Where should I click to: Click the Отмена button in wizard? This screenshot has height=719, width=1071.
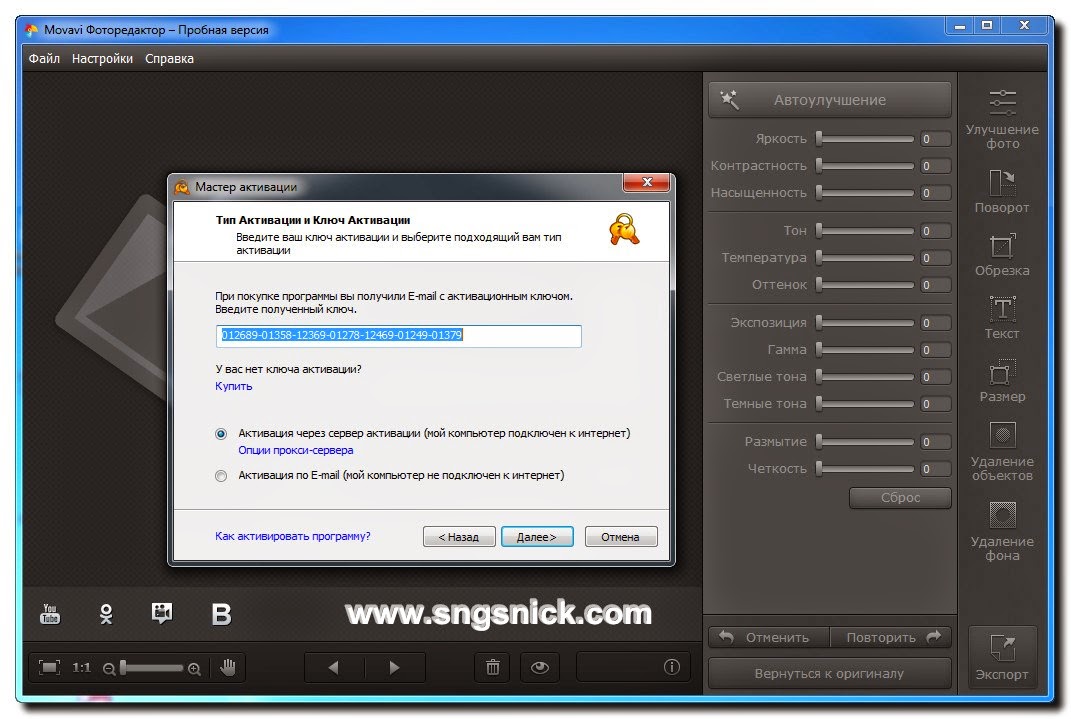620,537
